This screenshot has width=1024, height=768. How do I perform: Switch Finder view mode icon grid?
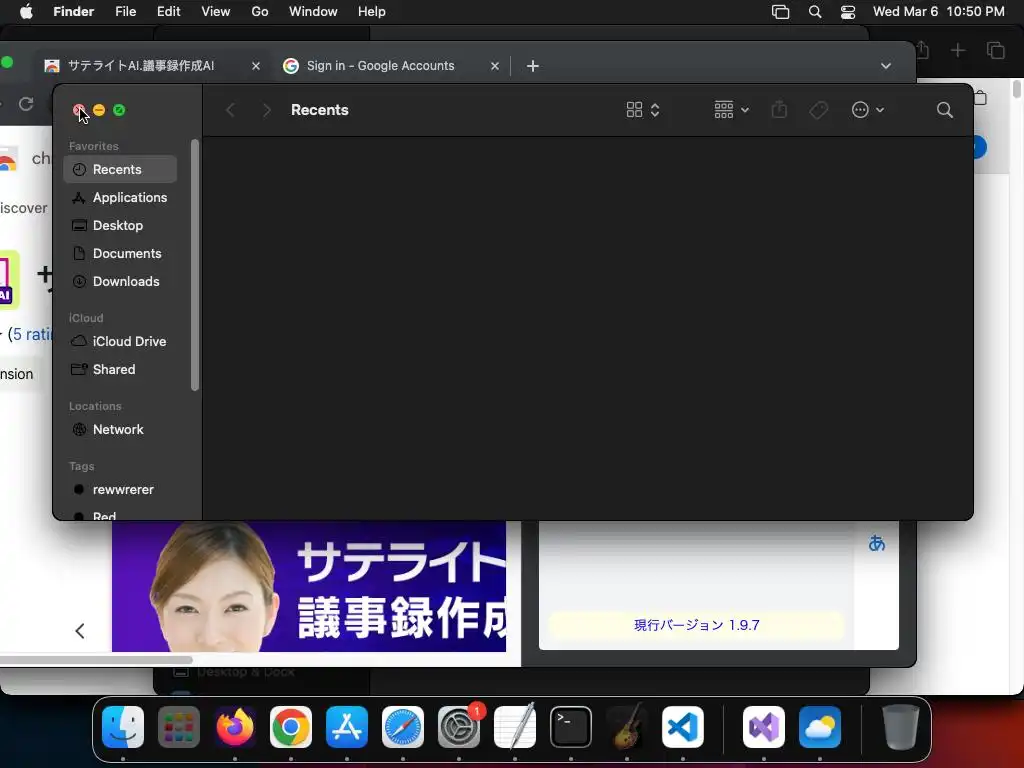click(x=643, y=110)
